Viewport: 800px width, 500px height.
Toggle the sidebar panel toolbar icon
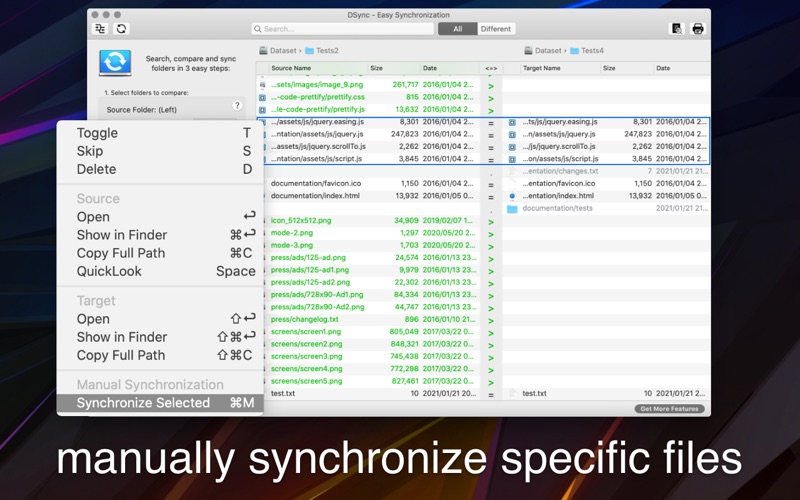pyautogui.click(x=100, y=29)
